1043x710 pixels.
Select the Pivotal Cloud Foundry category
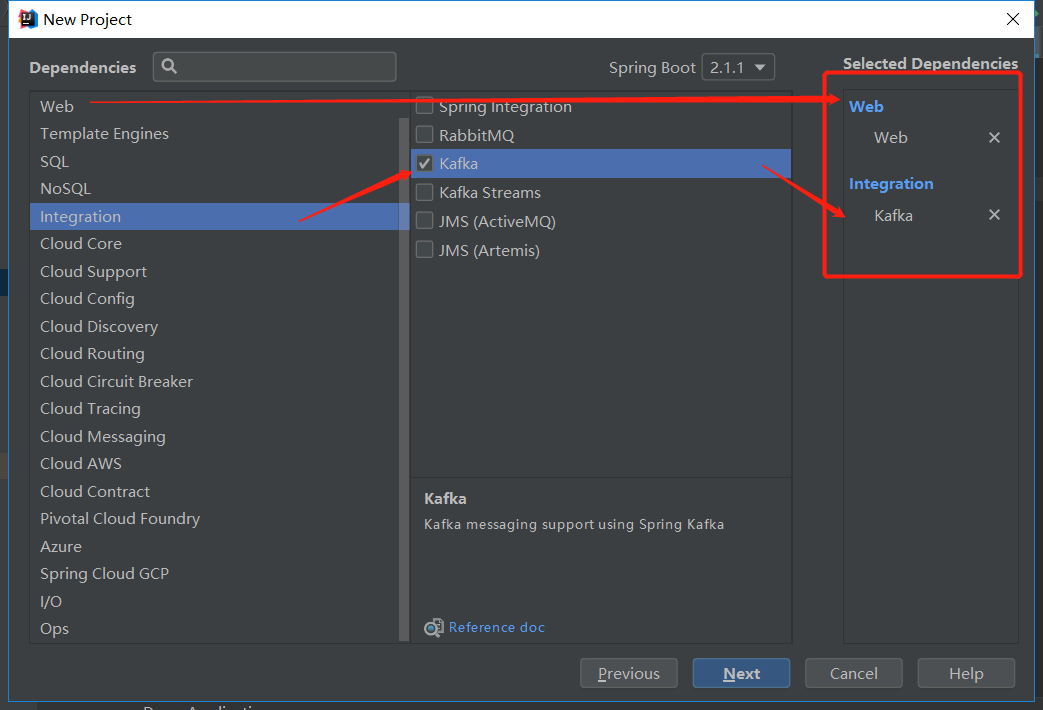tap(214, 519)
